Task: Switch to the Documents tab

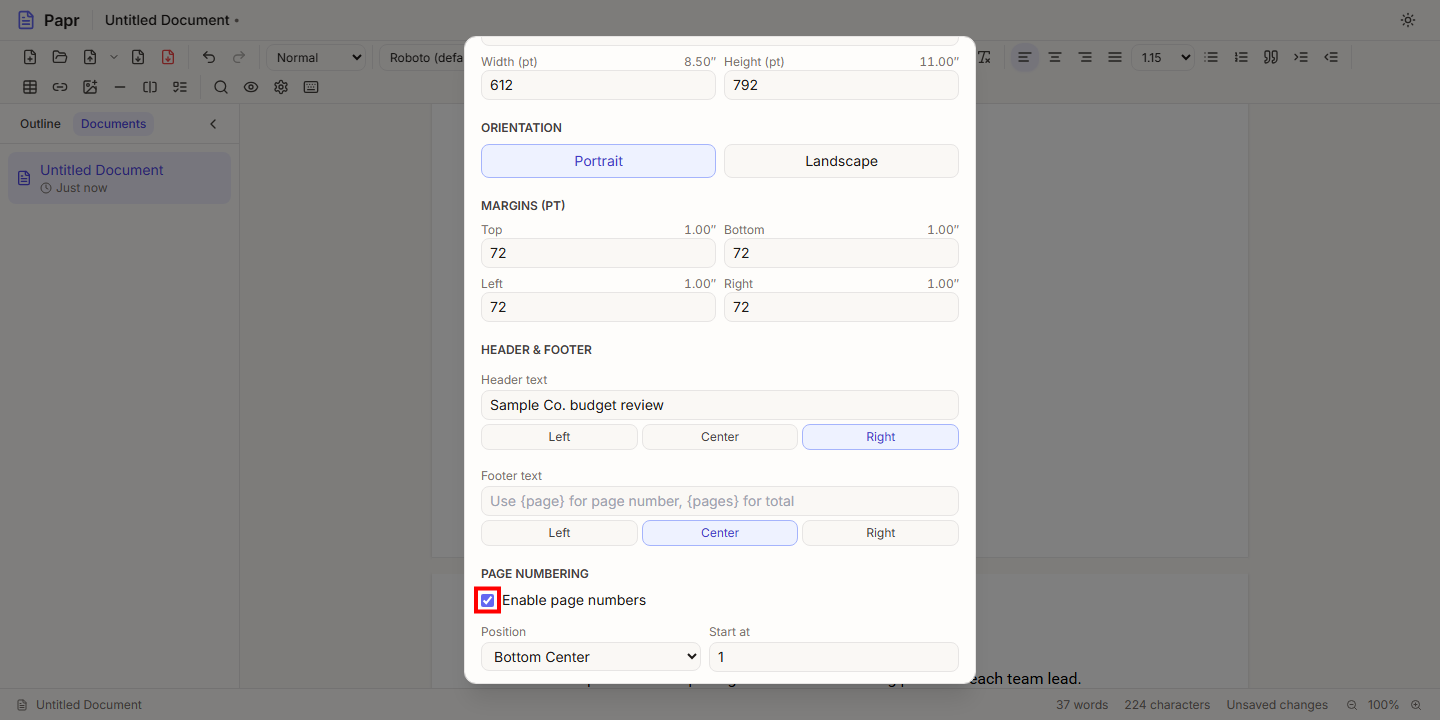Action: [113, 124]
